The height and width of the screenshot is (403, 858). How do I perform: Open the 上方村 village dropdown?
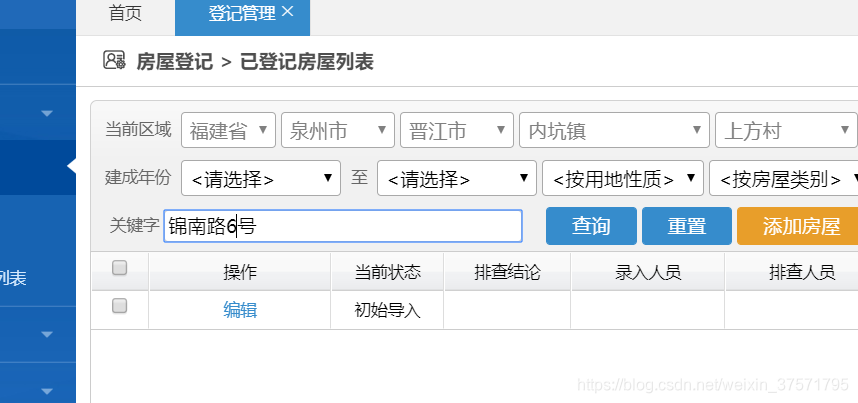tap(786, 130)
